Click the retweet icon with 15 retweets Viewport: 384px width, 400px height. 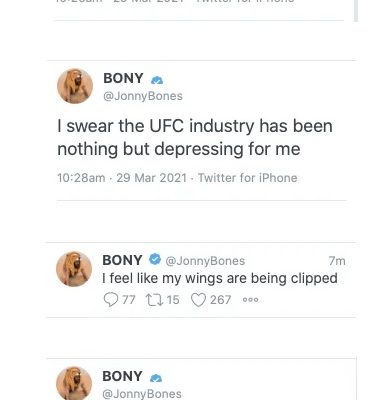tap(154, 300)
